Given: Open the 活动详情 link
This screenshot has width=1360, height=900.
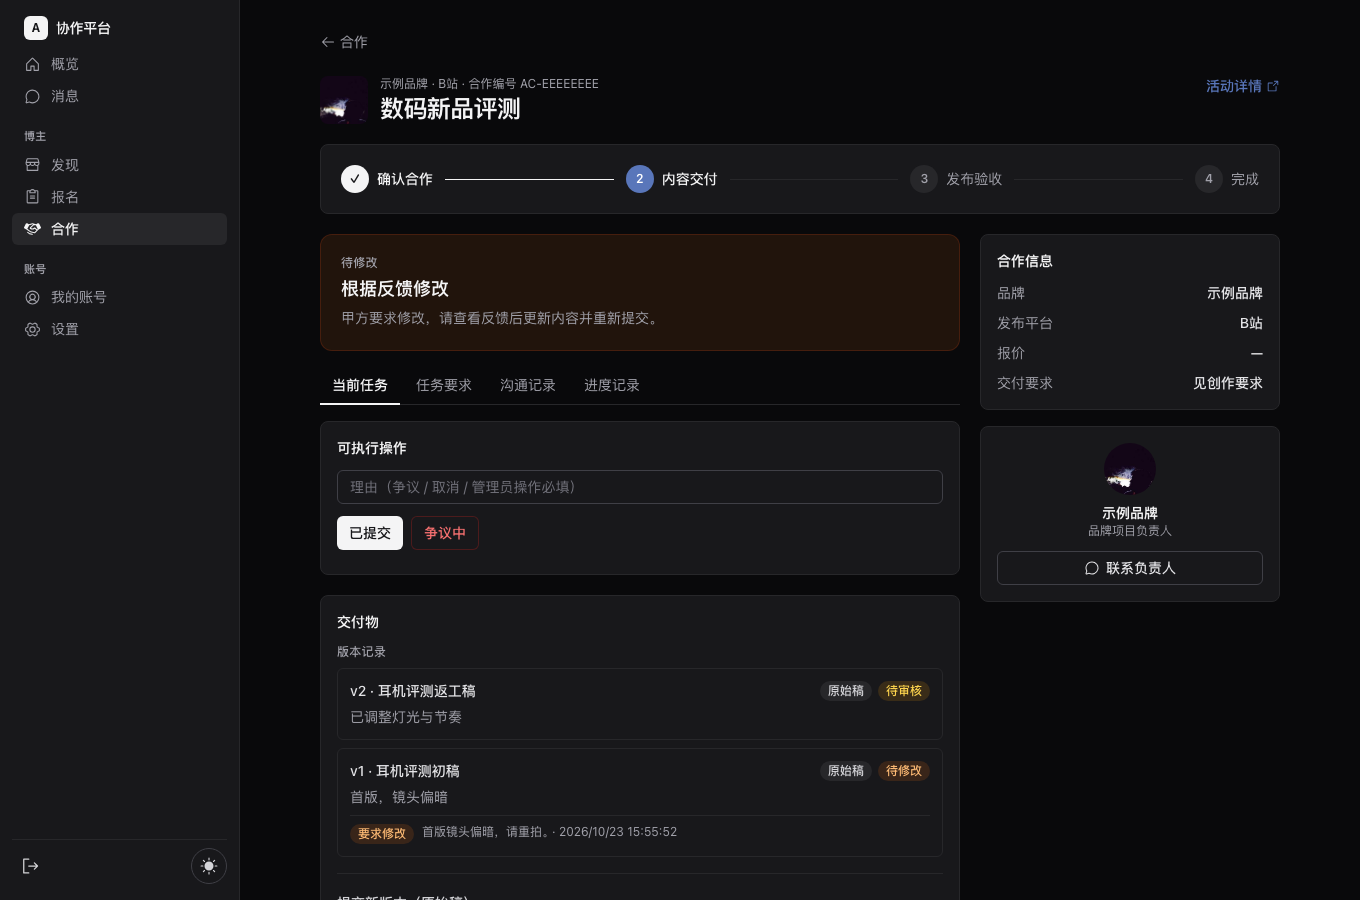Looking at the screenshot, I should click(x=1242, y=86).
